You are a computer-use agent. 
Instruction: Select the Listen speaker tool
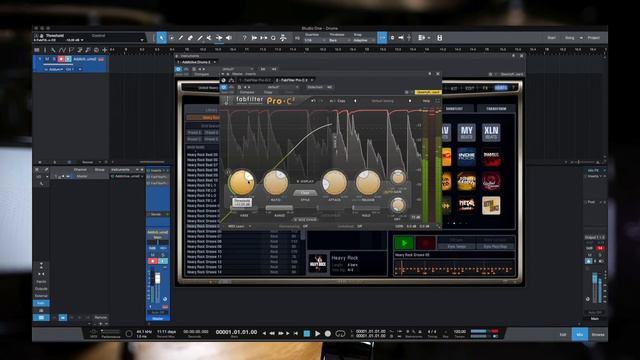click(229, 38)
